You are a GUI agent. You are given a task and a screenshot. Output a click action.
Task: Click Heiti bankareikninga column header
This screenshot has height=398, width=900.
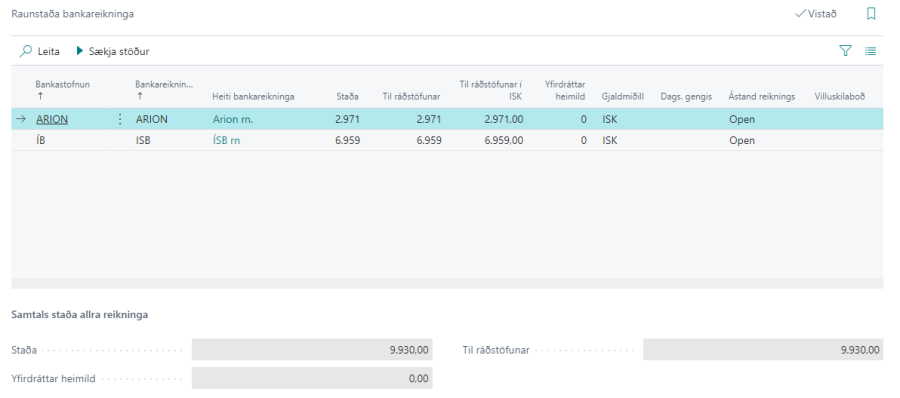pos(253,96)
